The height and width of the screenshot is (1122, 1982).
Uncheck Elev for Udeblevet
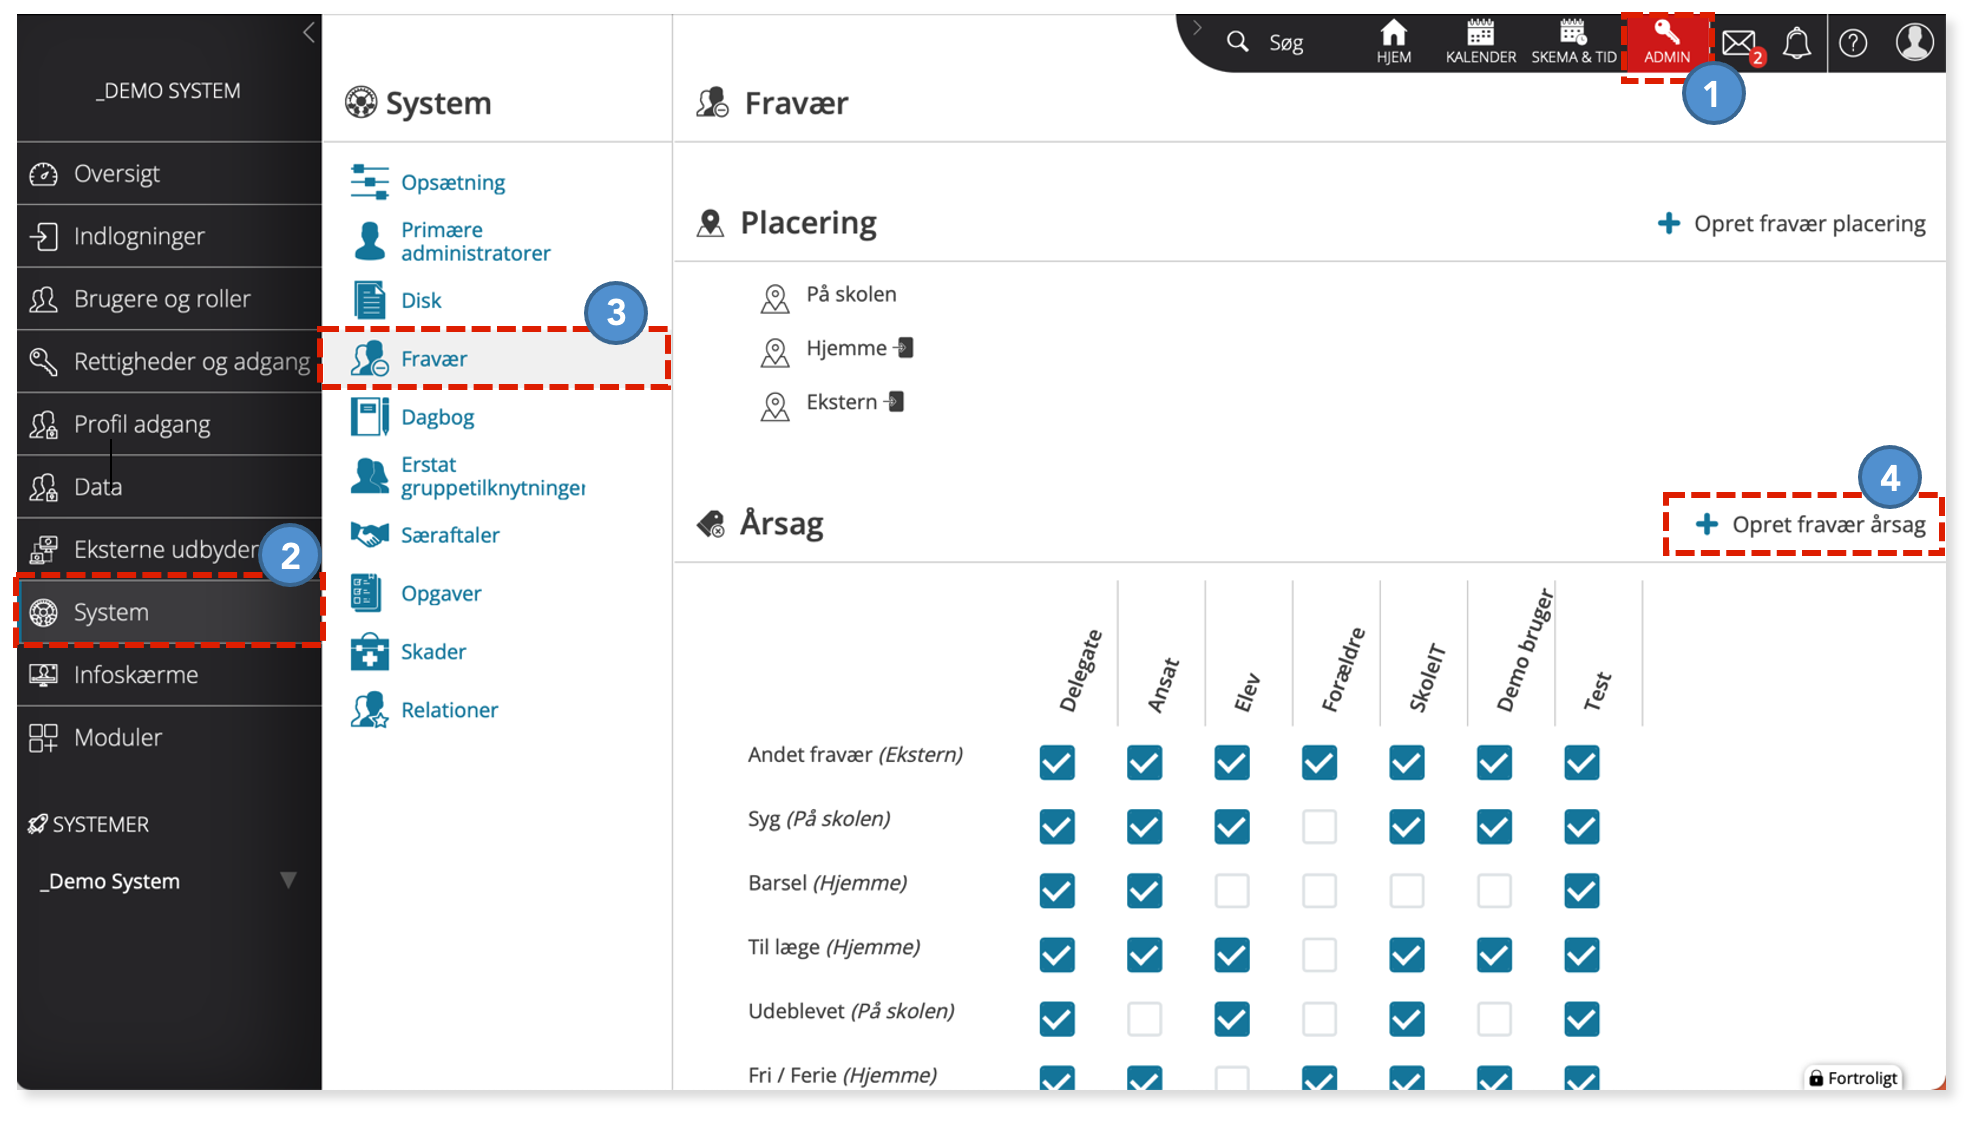[x=1231, y=1019]
